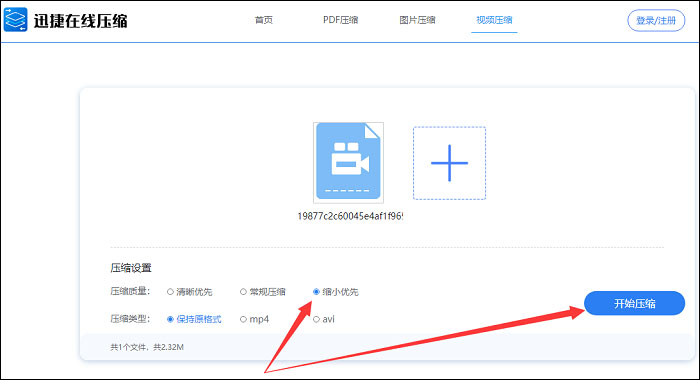Image resolution: width=700 pixels, height=380 pixels.
Task: Switch to the 图片压缩 tab
Action: 417,20
